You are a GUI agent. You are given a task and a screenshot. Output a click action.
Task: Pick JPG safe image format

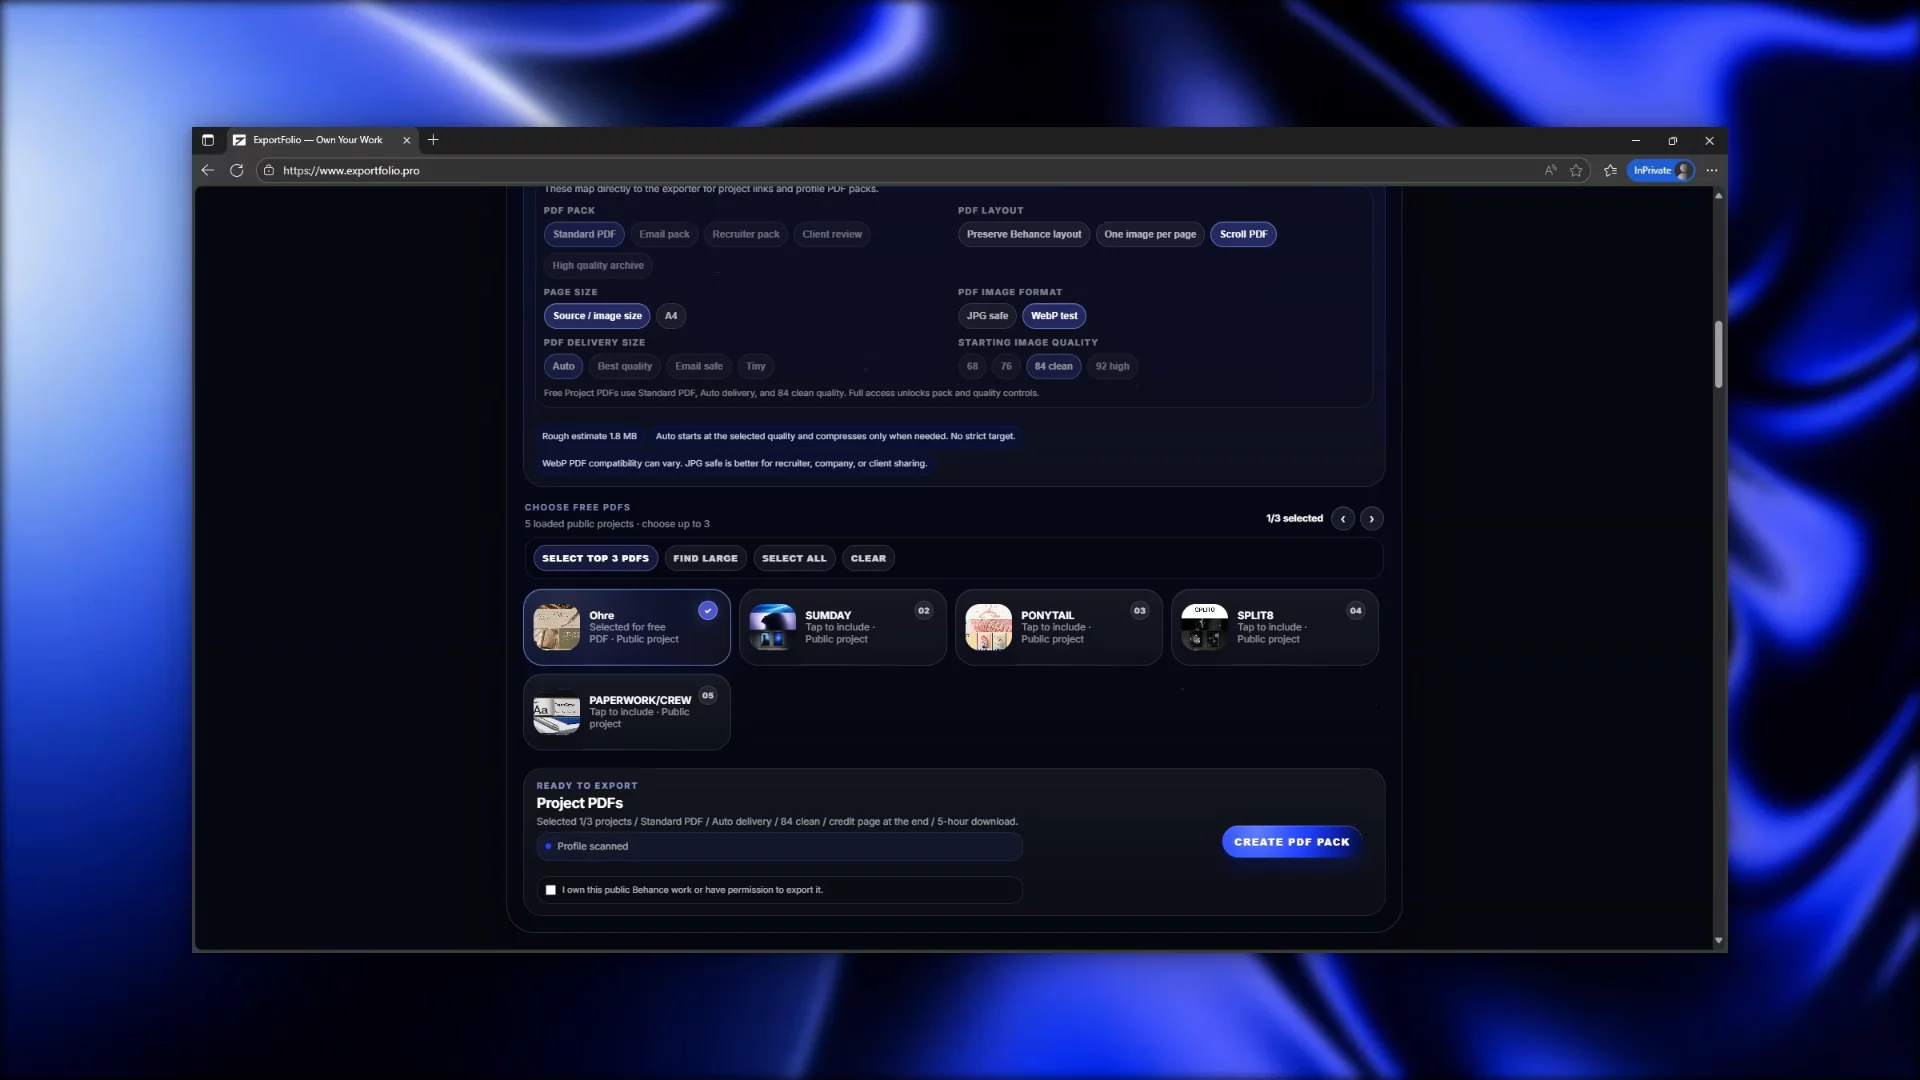coord(987,316)
